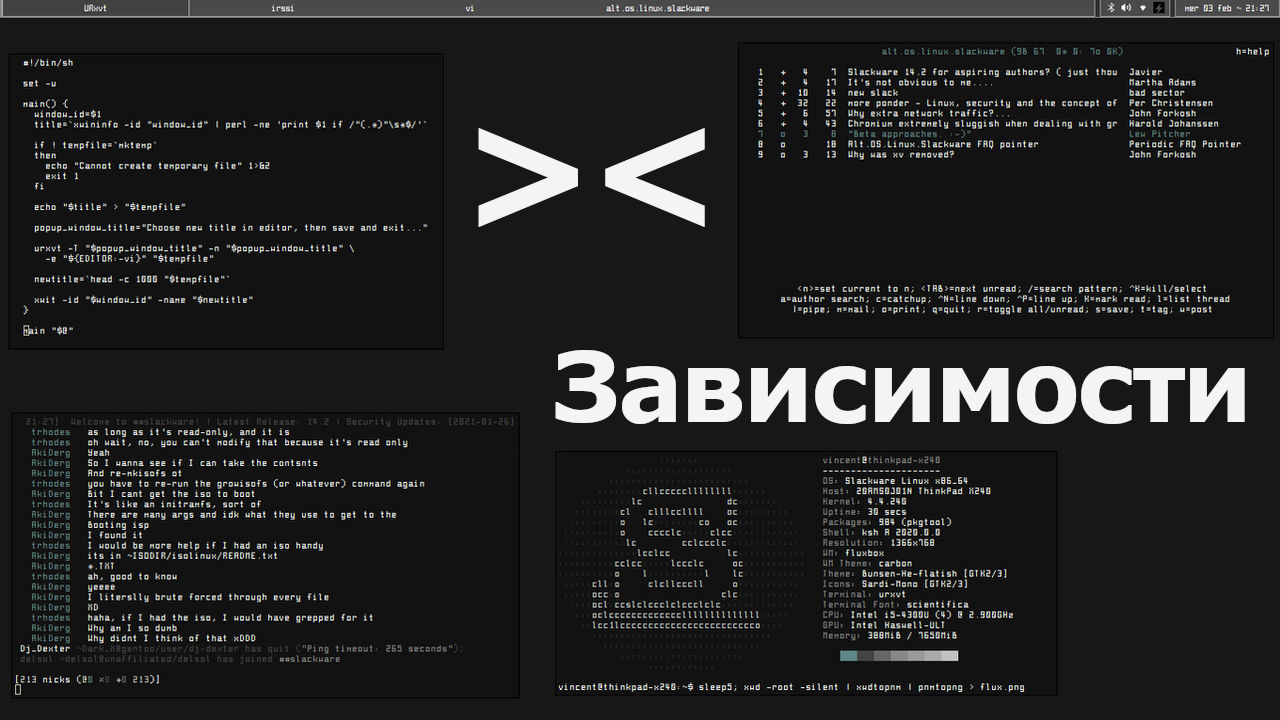The image size is (1280, 720).
Task: Select the 'Why was xv removed?' thread
Action: pos(901,155)
